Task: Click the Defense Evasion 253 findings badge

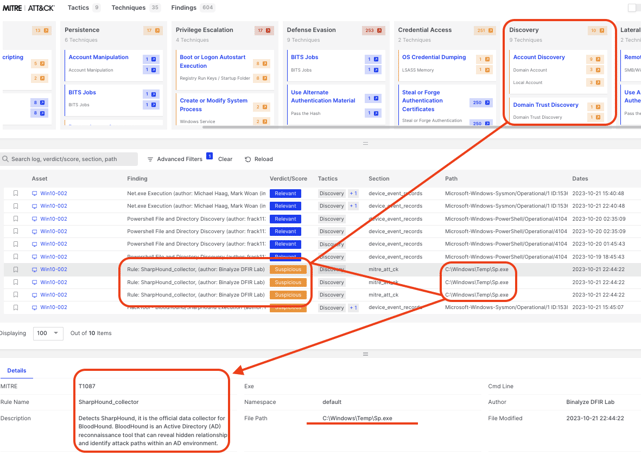Action: coord(373,30)
